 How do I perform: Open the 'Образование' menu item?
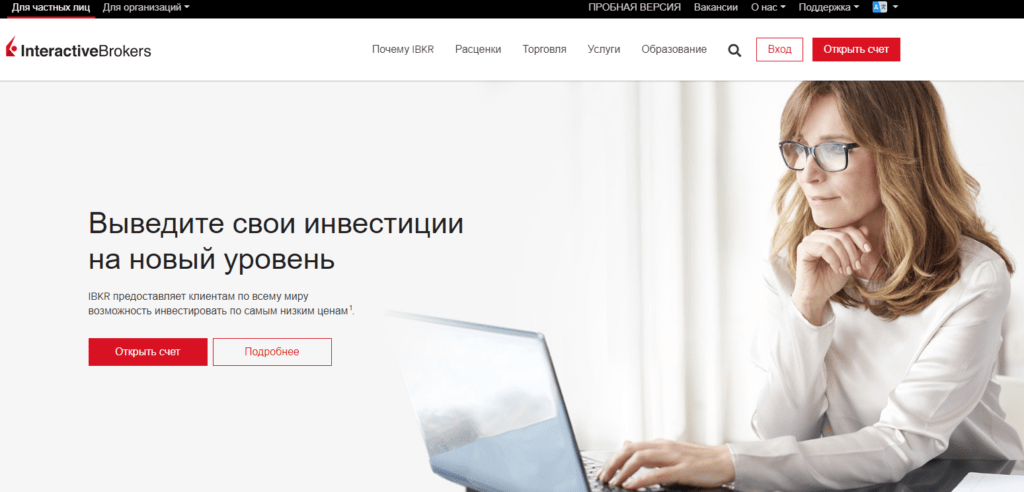pos(674,49)
